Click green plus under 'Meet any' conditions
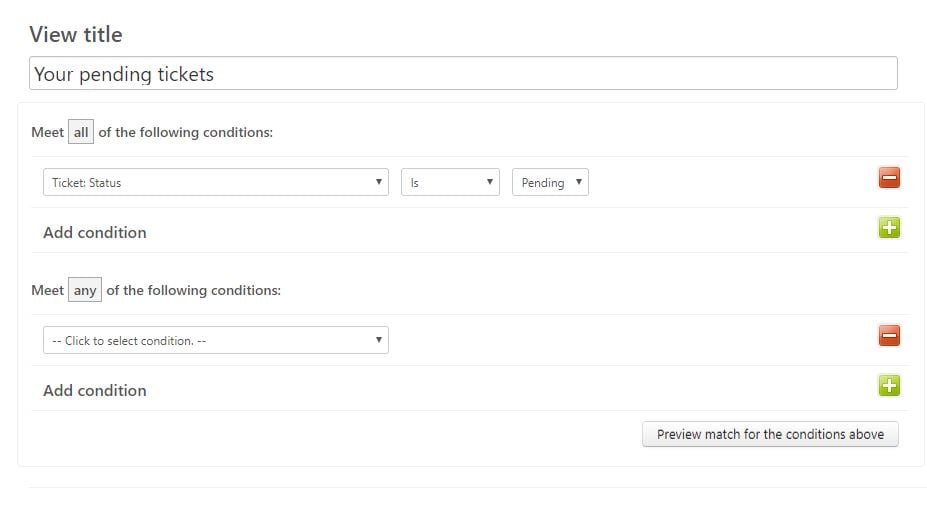927x514 pixels. click(x=889, y=386)
